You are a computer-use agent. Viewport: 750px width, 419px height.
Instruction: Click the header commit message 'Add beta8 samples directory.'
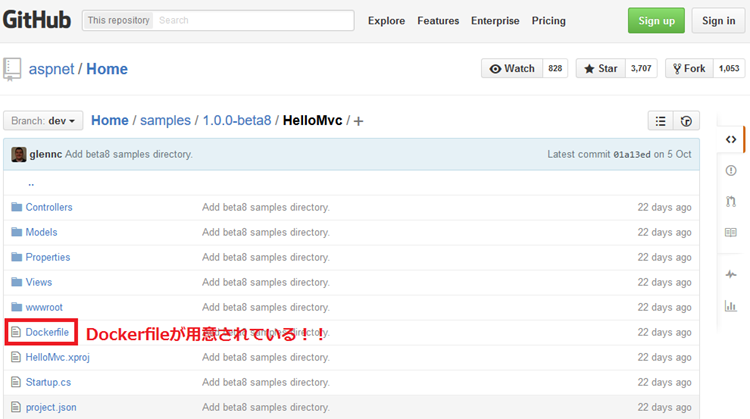tap(129, 154)
